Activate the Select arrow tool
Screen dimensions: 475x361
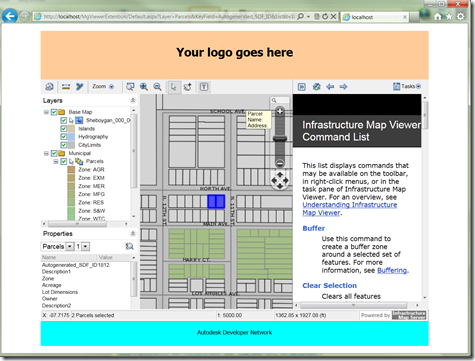(x=174, y=87)
